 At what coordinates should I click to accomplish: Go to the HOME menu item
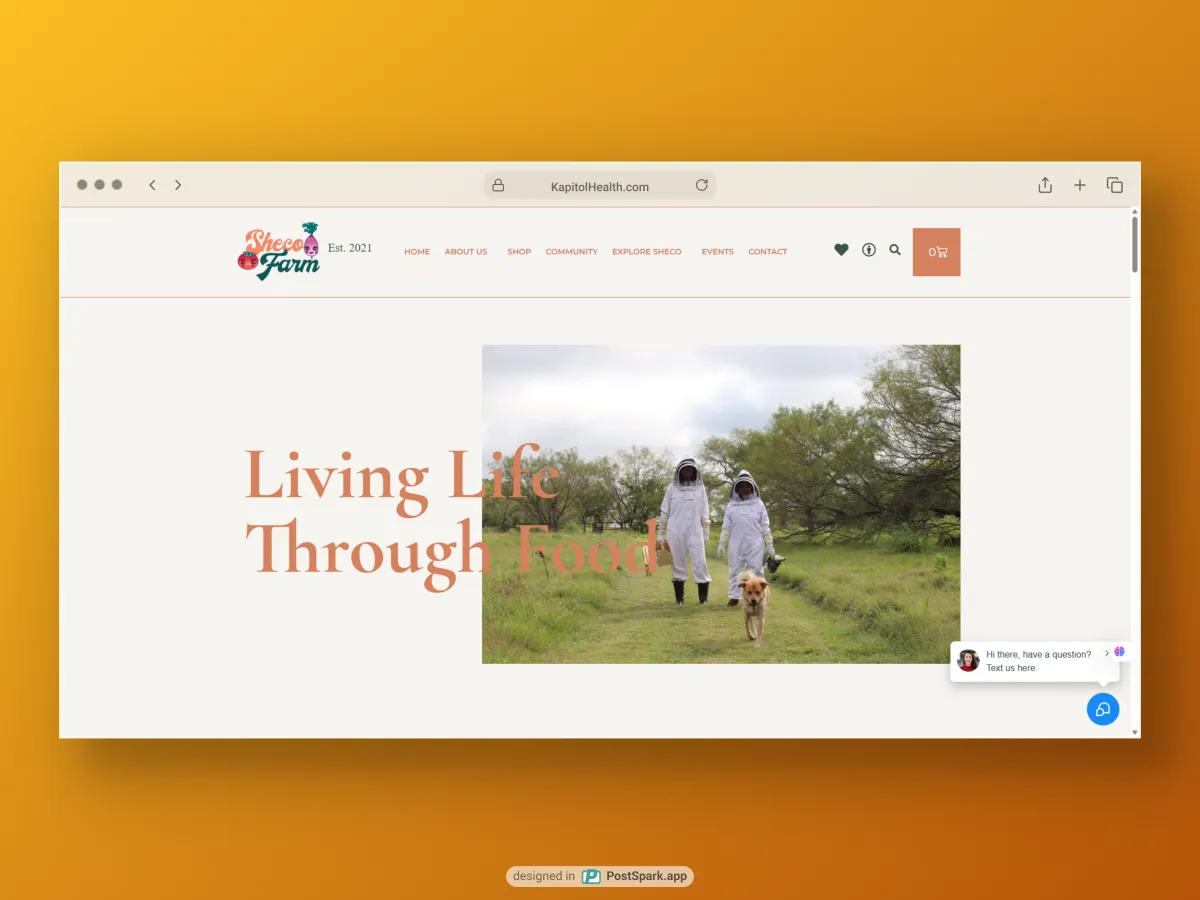[x=417, y=252]
